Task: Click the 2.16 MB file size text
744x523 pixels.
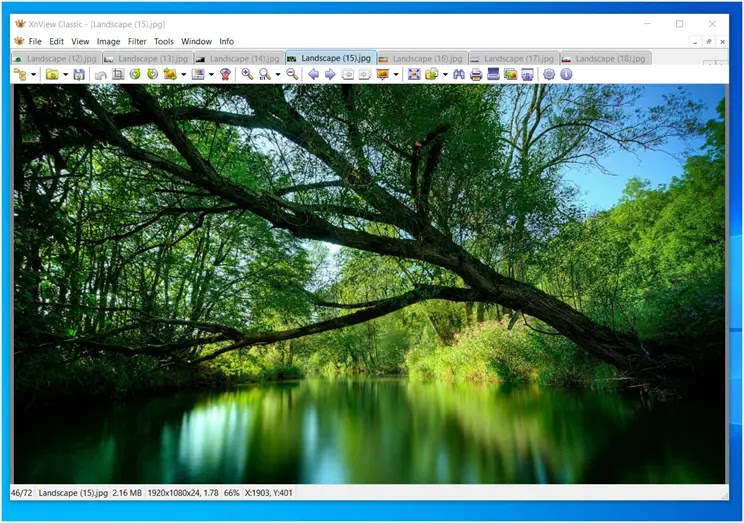Action: point(127,493)
